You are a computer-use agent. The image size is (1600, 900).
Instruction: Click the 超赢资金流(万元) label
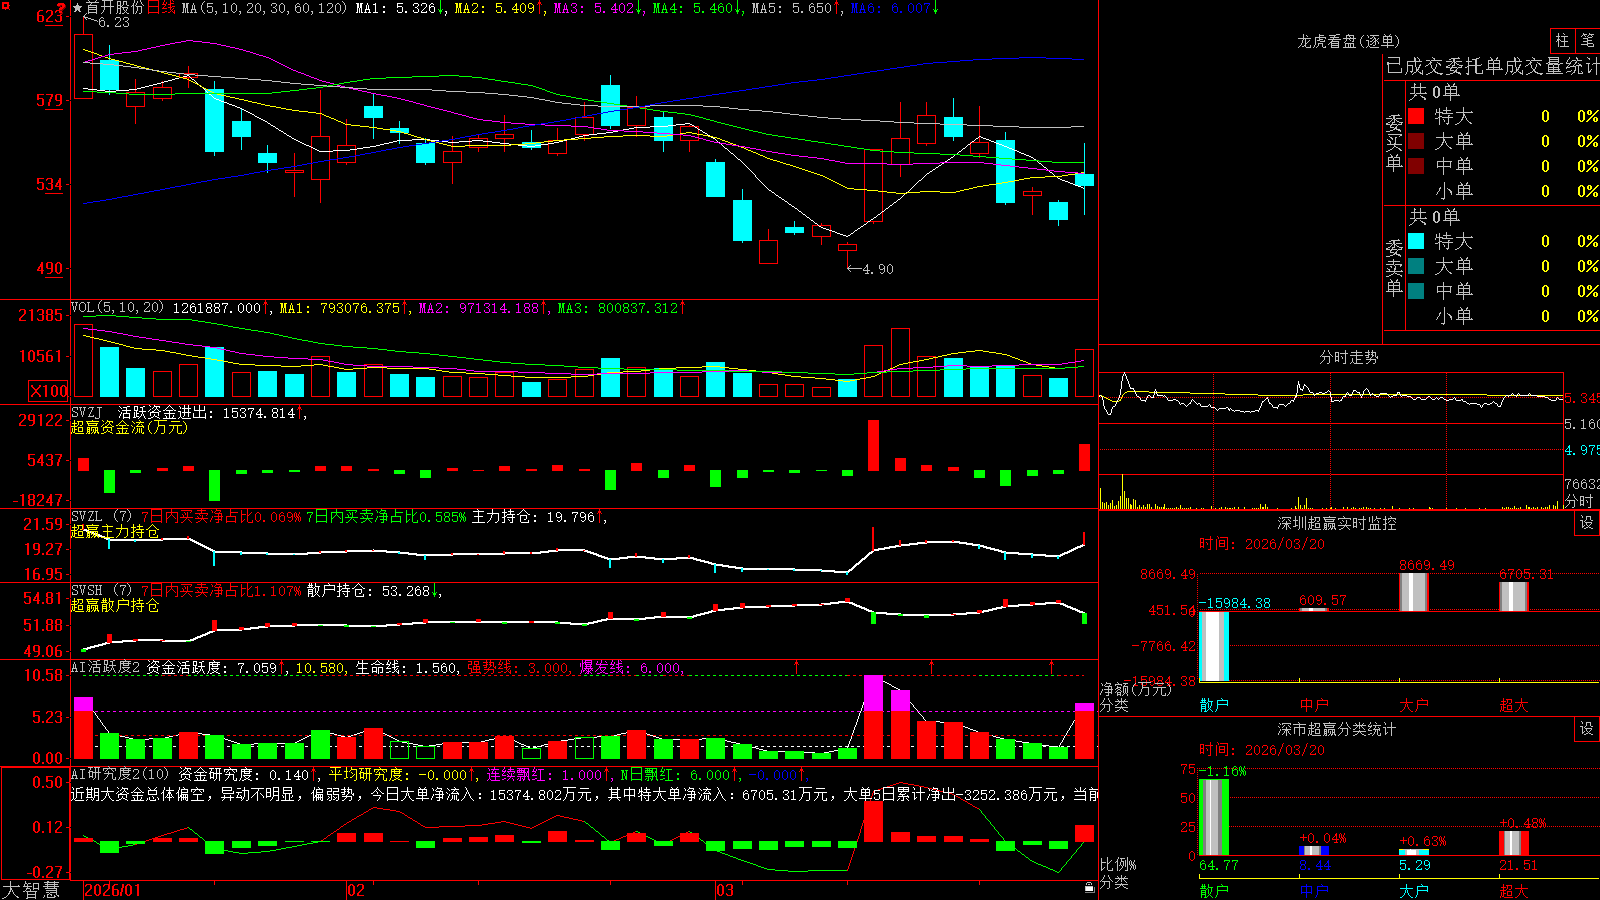[x=129, y=427]
